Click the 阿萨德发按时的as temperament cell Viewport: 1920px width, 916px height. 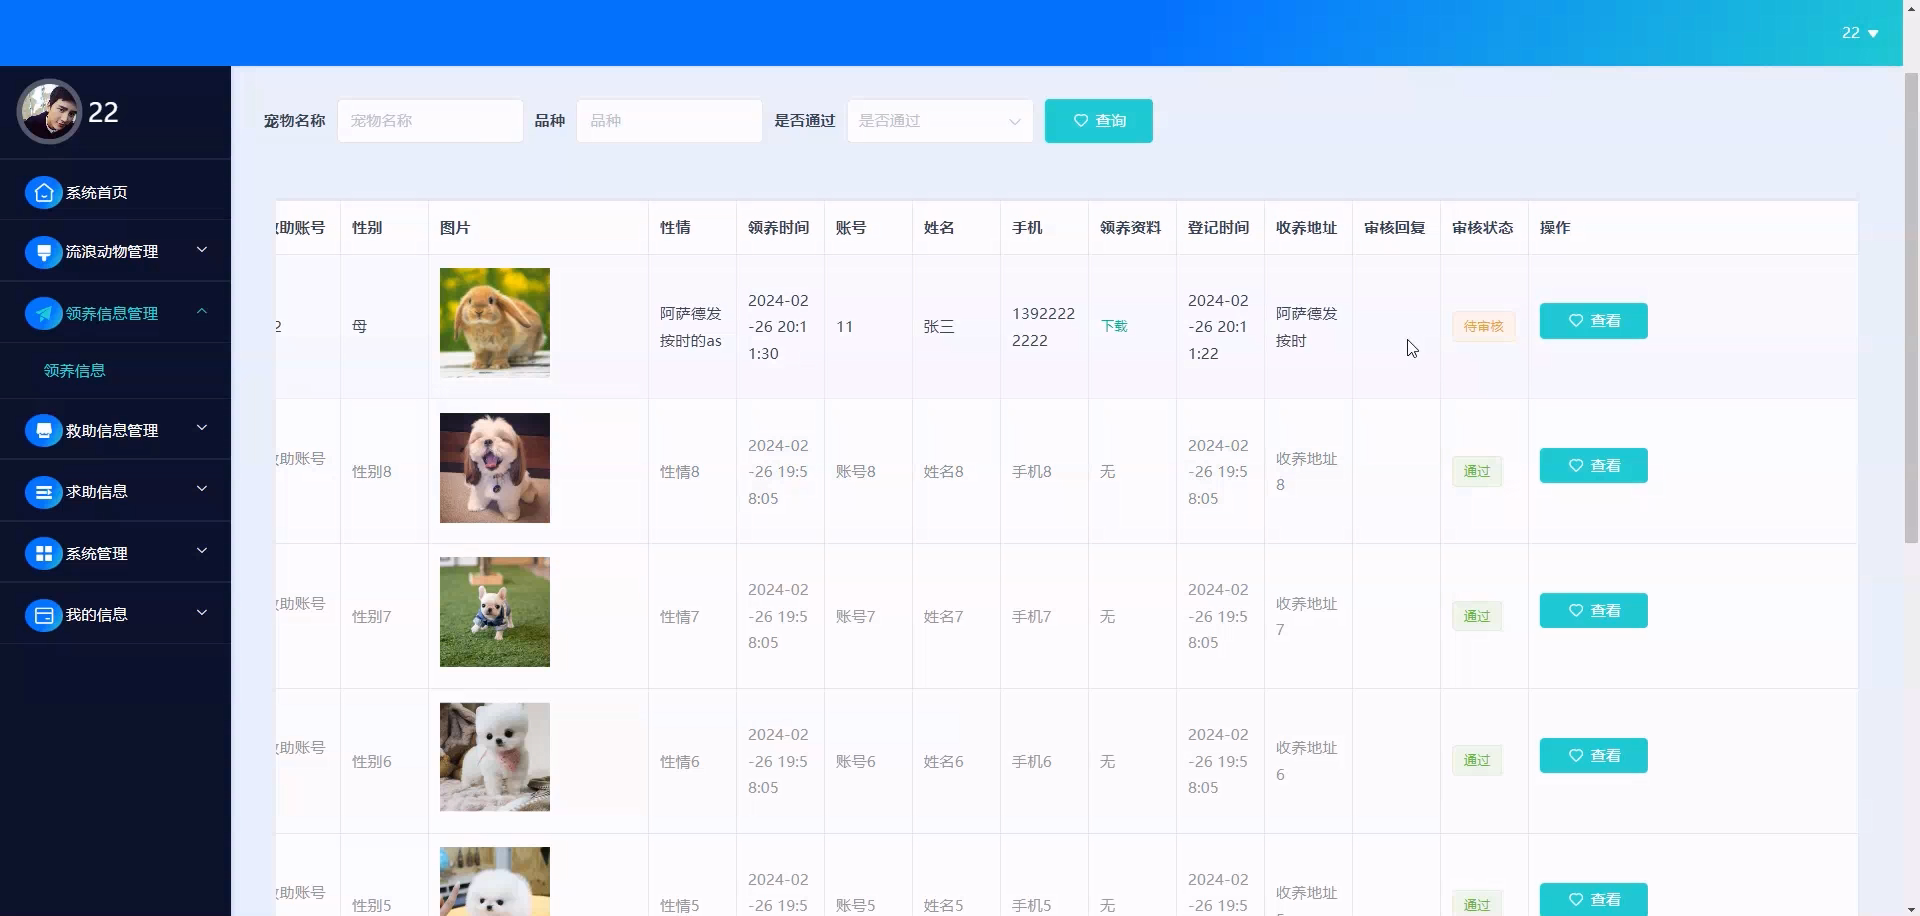pos(690,327)
